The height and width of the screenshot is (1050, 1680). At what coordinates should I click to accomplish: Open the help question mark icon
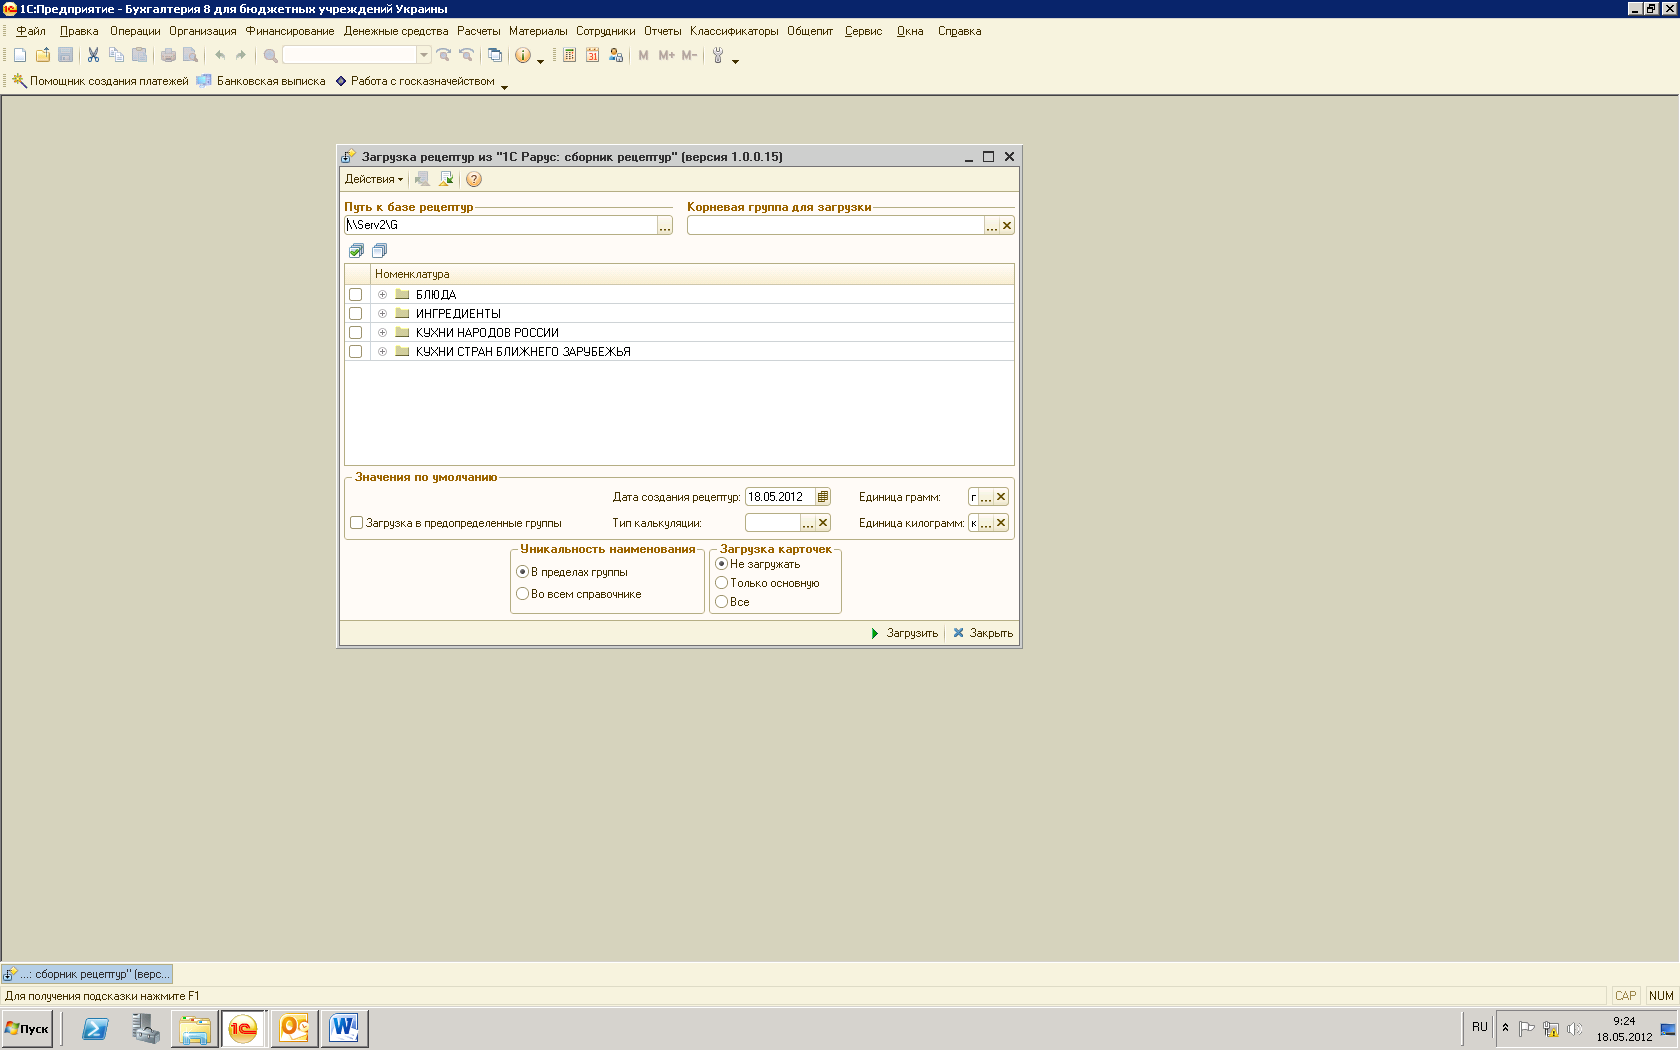click(x=474, y=179)
